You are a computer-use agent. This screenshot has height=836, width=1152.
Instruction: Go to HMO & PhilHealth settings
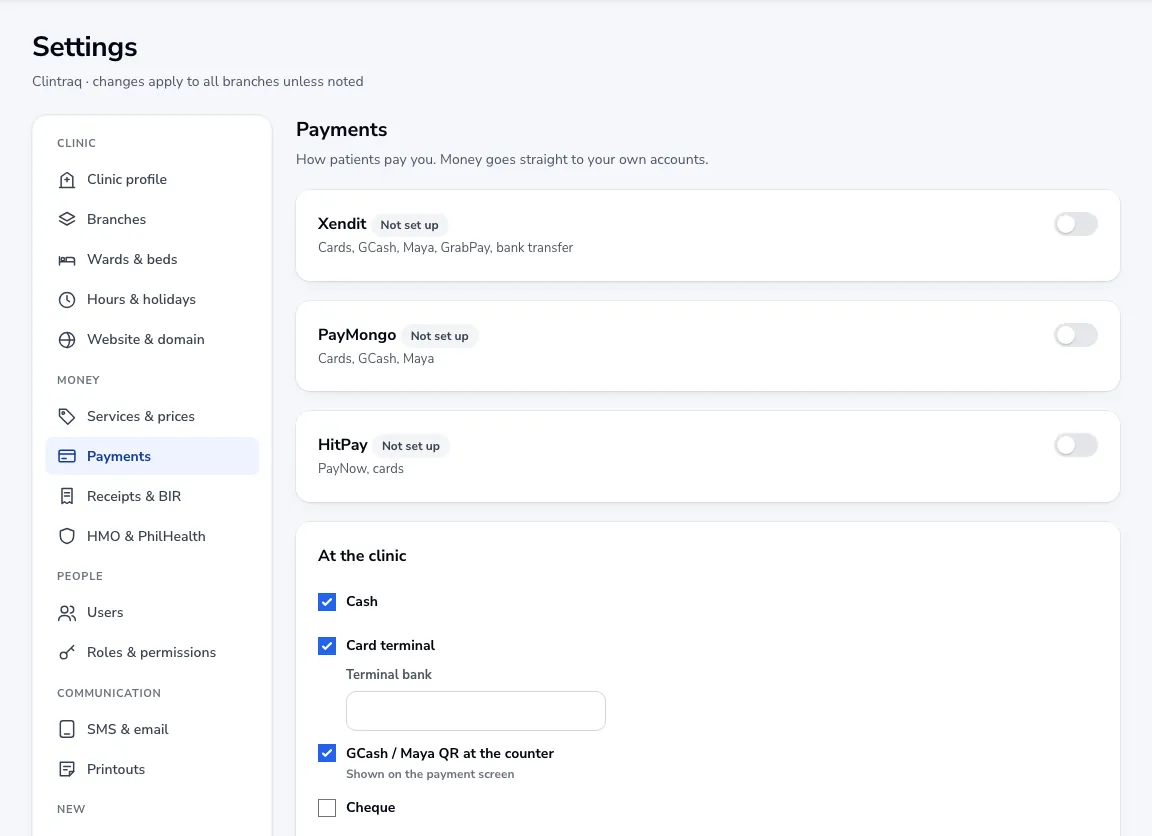tap(152, 536)
